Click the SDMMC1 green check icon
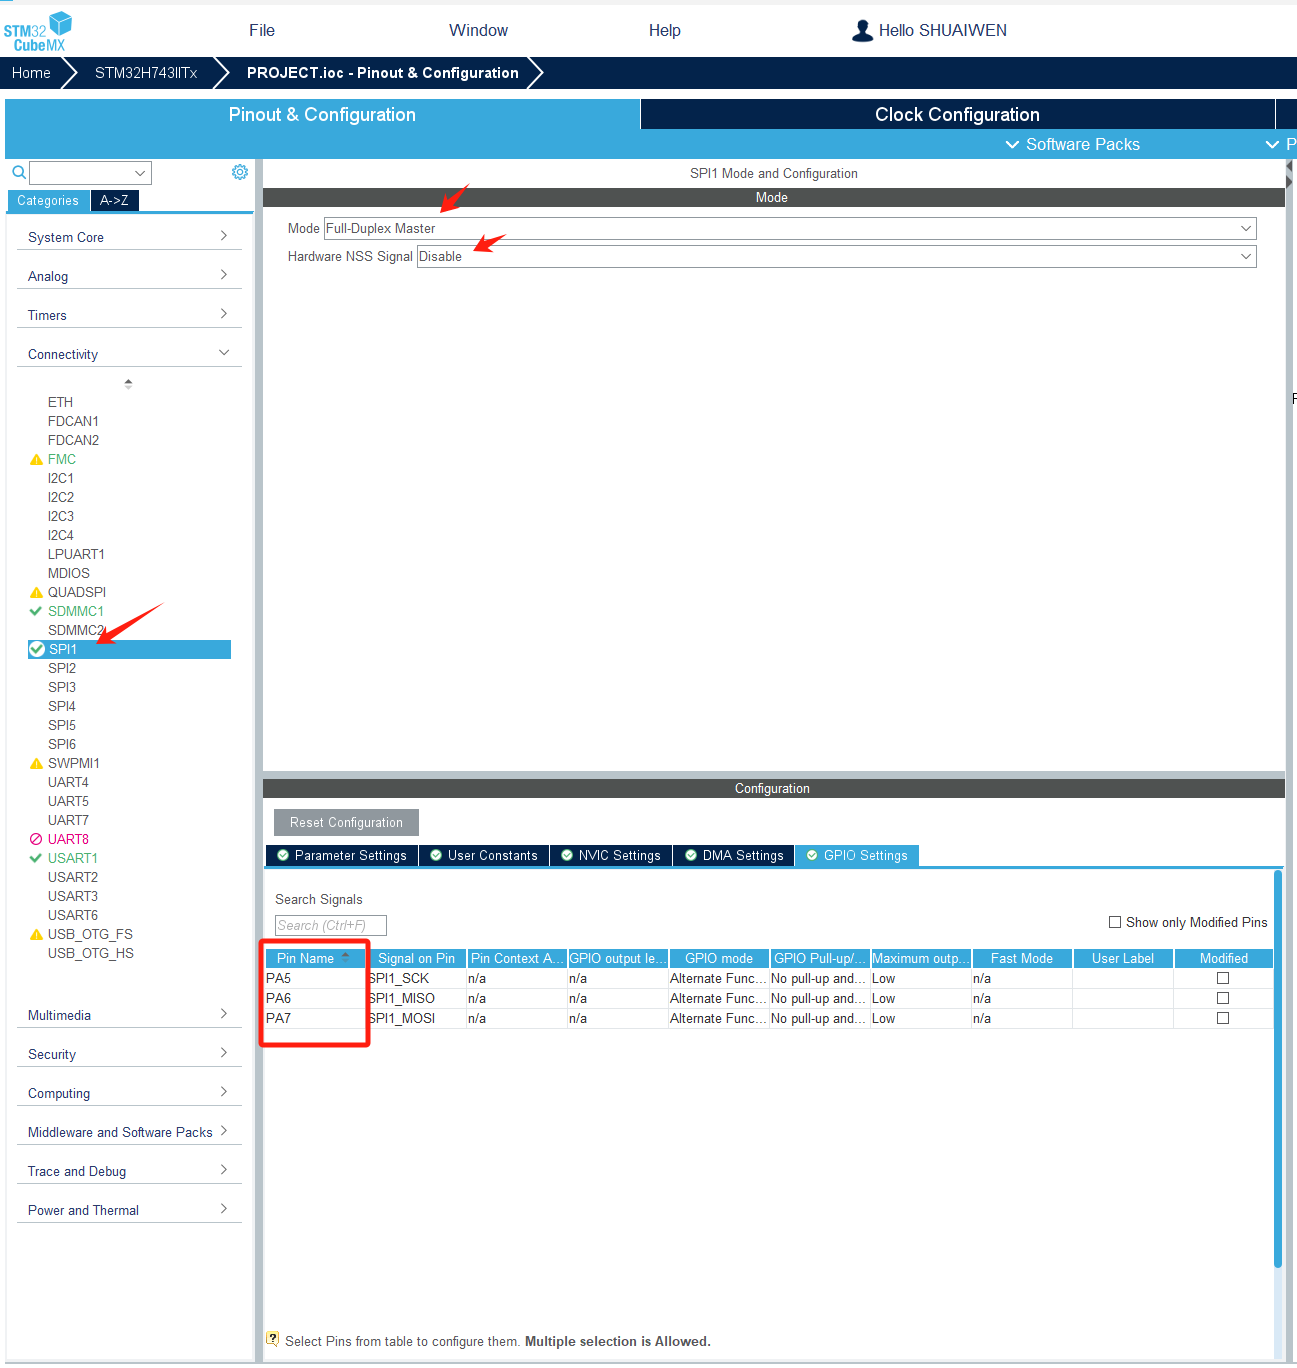Screen dimensions: 1297x1368 36,611
